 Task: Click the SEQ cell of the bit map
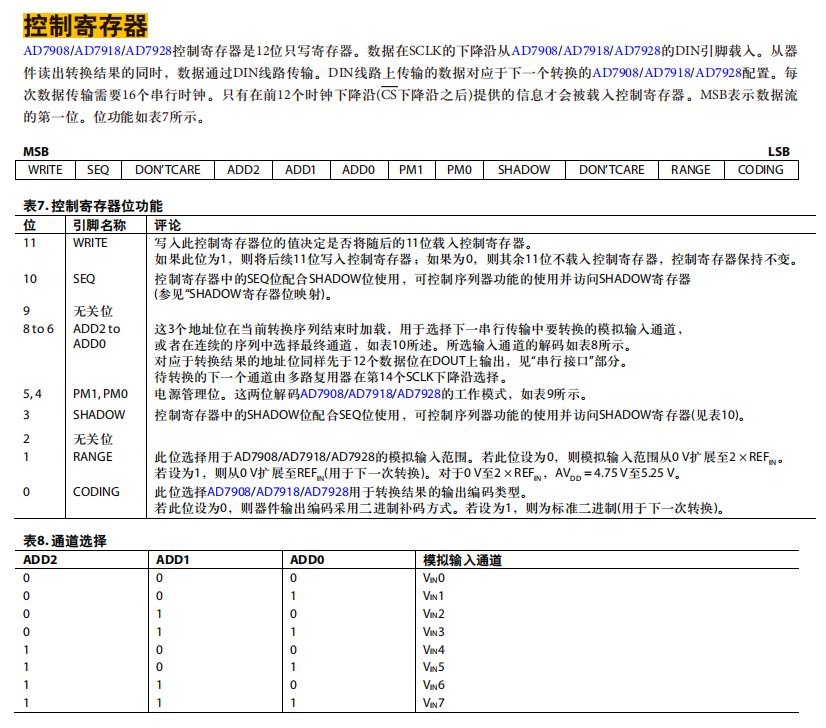pos(94,170)
